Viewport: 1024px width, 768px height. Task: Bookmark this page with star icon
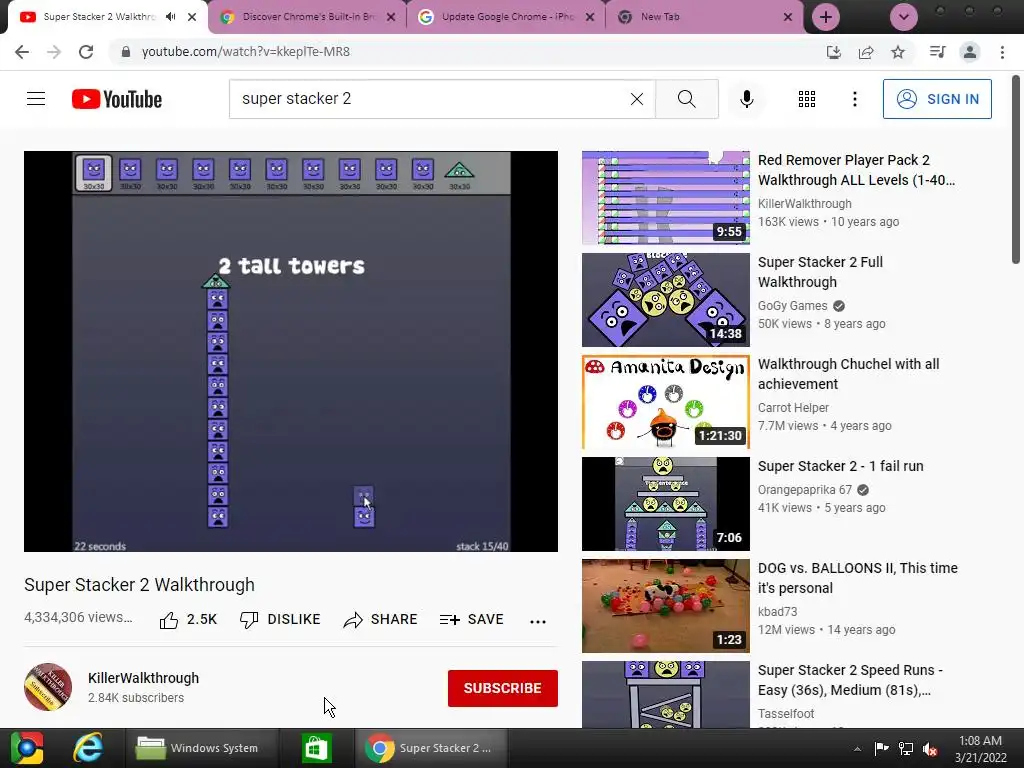pyautogui.click(x=898, y=52)
